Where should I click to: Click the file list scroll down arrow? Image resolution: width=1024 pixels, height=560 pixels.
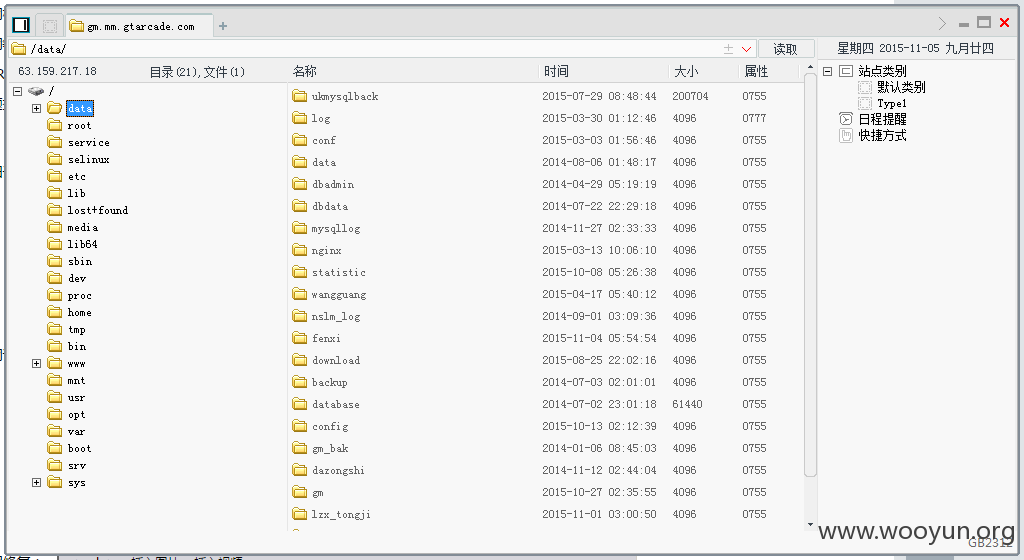[810, 524]
